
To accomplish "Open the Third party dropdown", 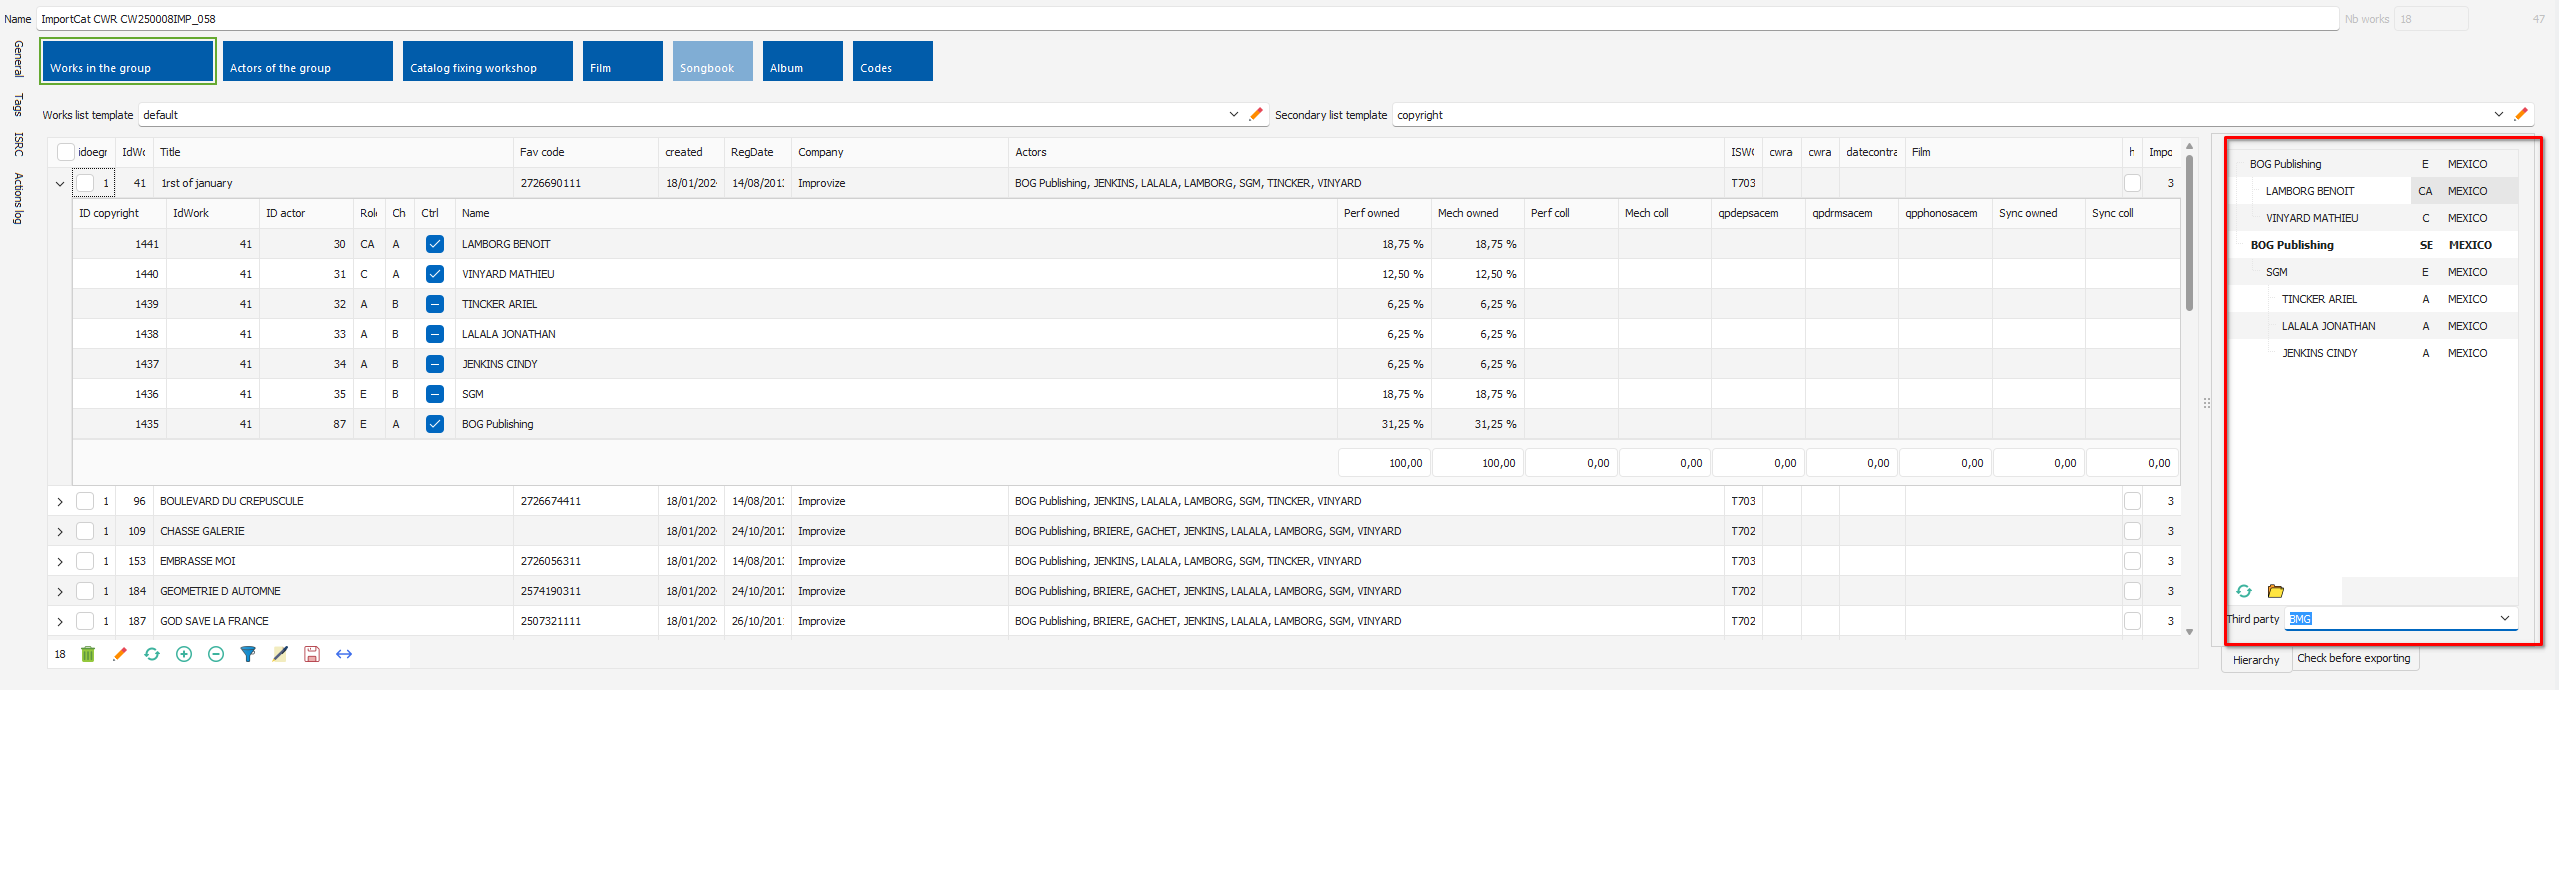I will (2504, 619).
